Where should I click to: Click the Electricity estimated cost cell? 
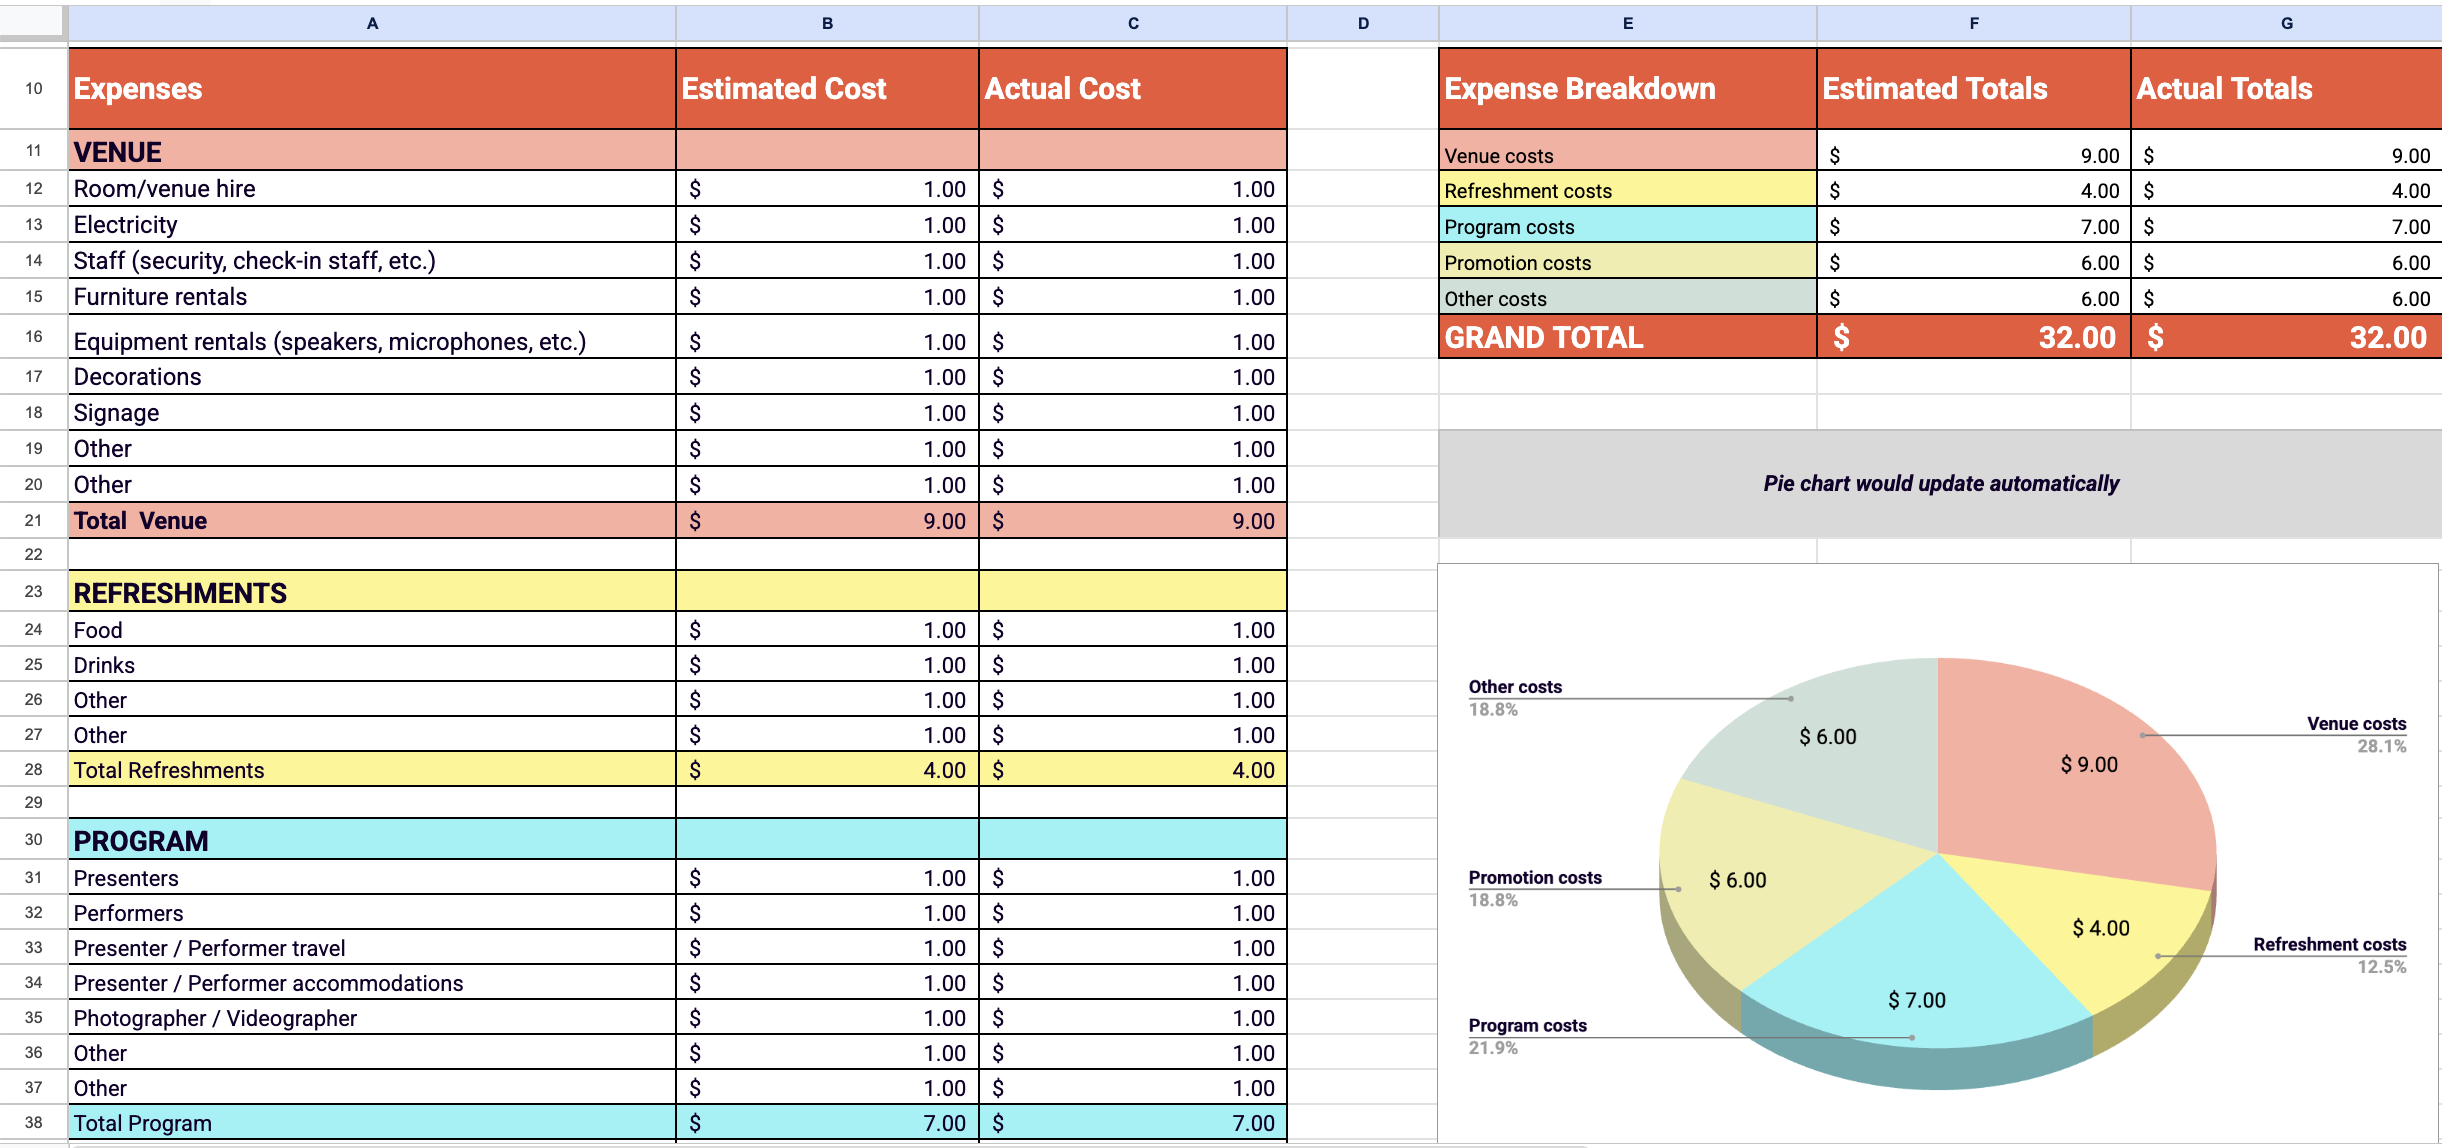827,225
